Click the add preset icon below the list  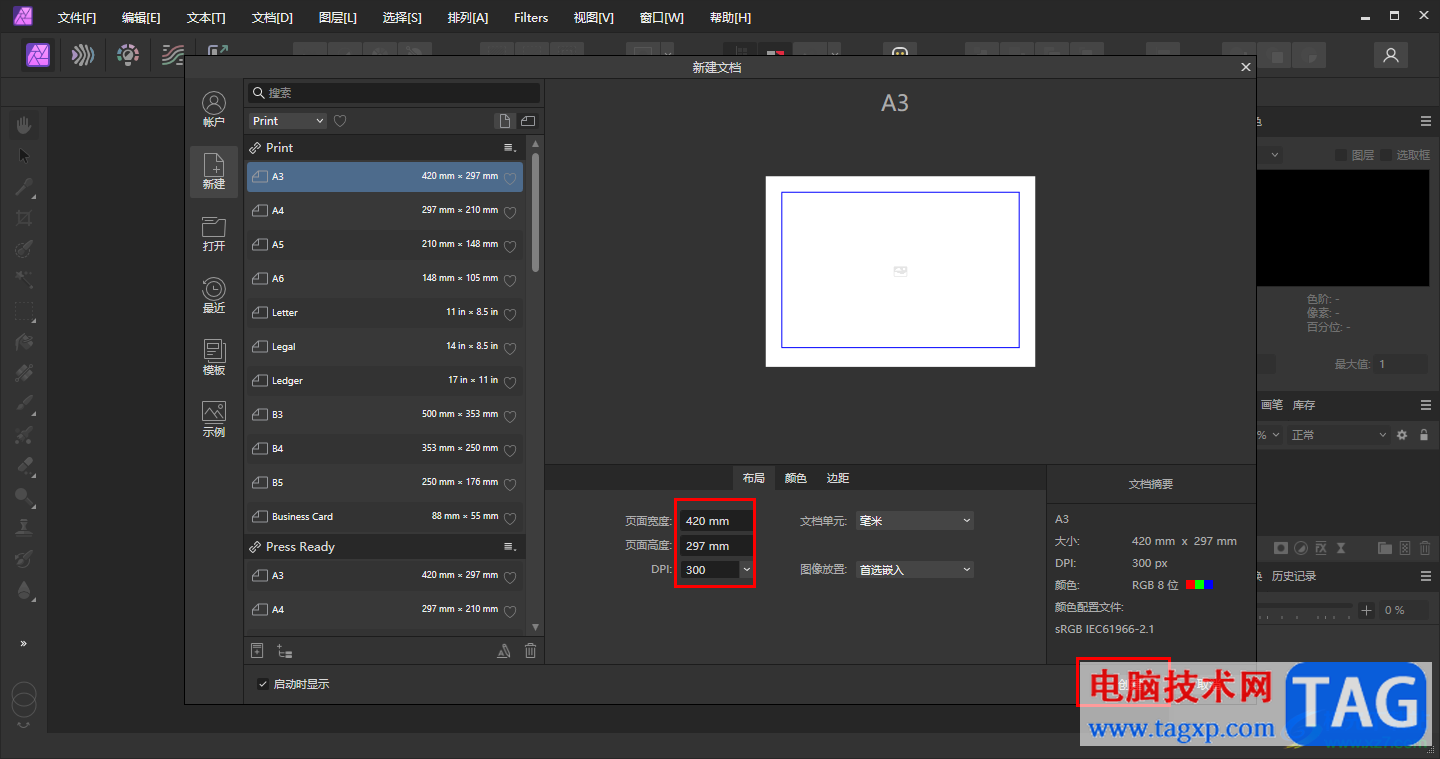click(x=257, y=651)
